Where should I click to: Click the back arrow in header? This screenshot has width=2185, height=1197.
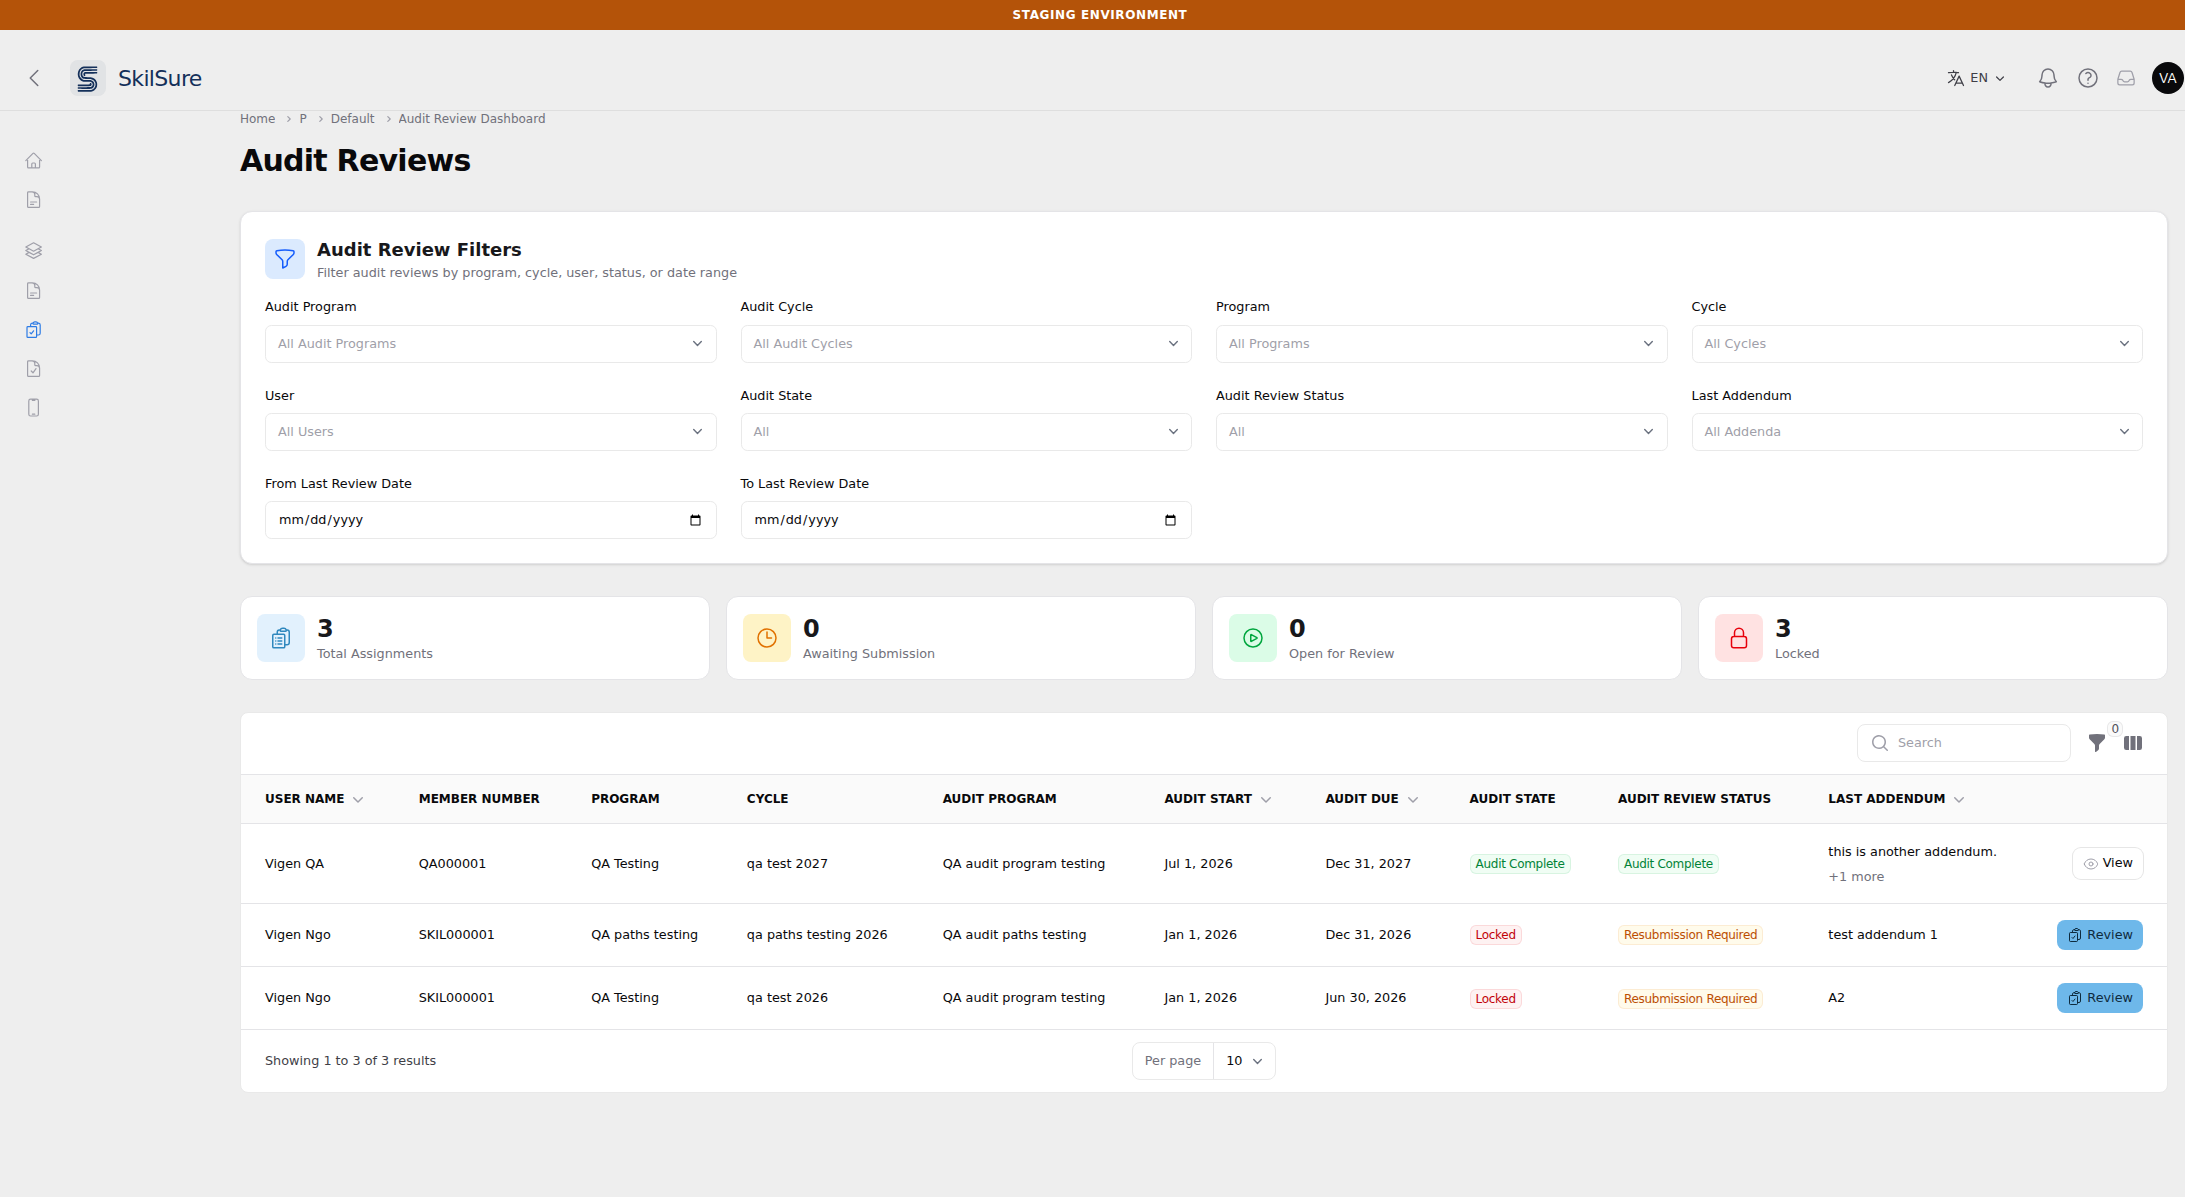[34, 78]
